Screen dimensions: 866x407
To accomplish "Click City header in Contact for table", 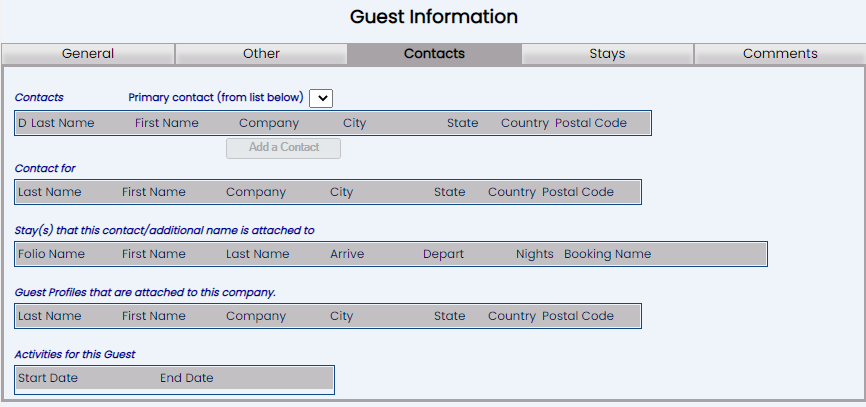I will click(341, 192).
